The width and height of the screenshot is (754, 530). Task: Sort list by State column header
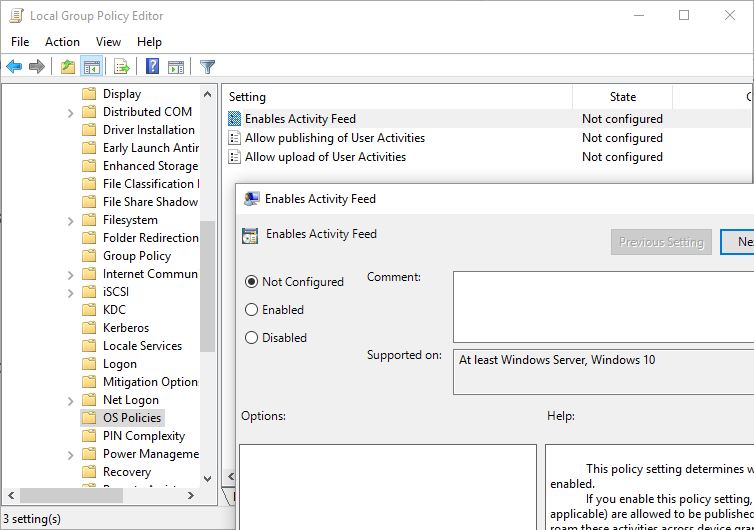[x=622, y=97]
